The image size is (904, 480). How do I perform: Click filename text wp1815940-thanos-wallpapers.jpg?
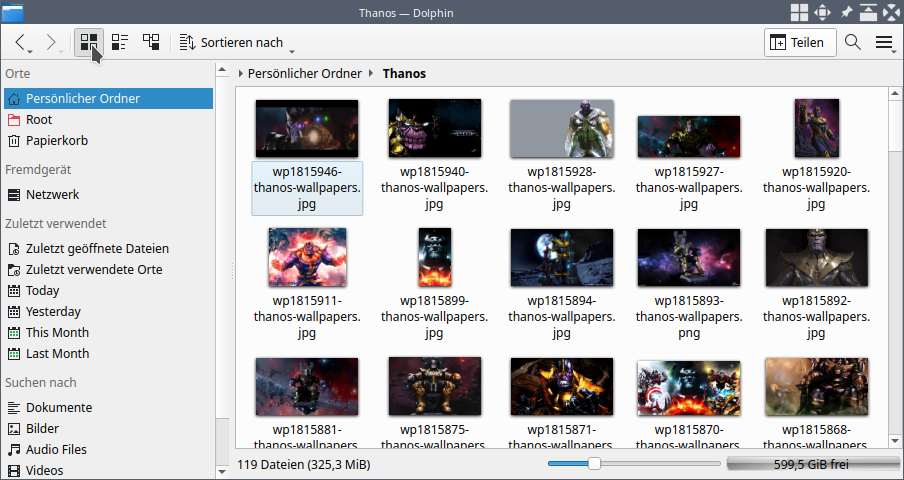point(435,188)
